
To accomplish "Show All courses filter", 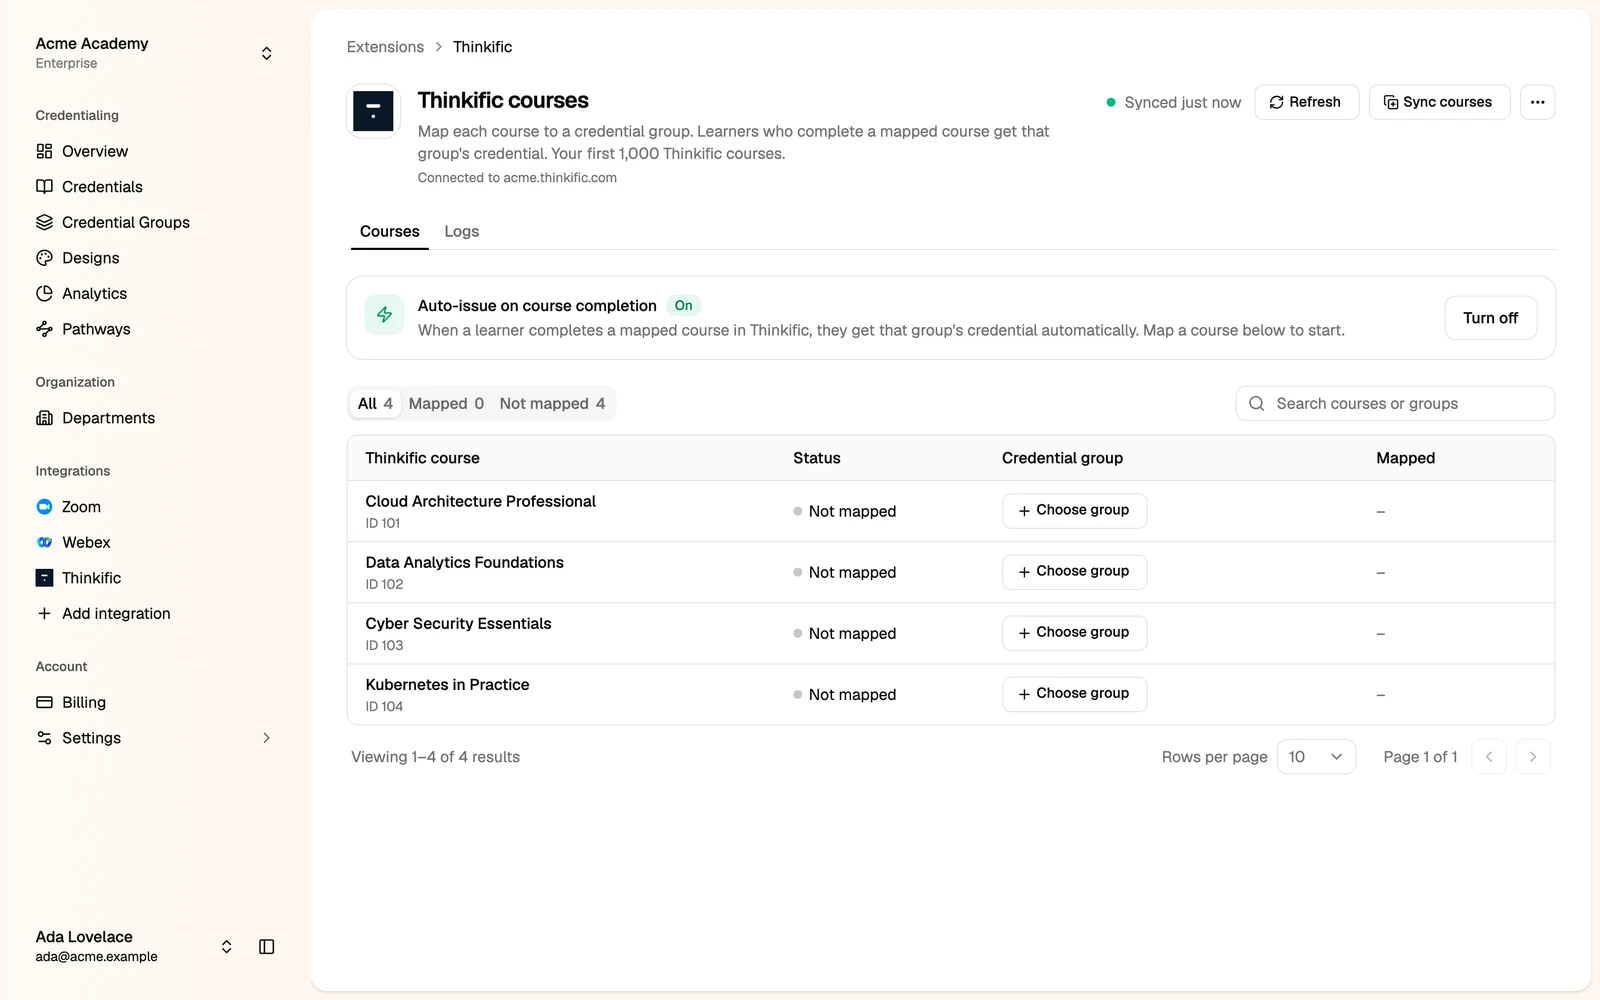I will (375, 404).
